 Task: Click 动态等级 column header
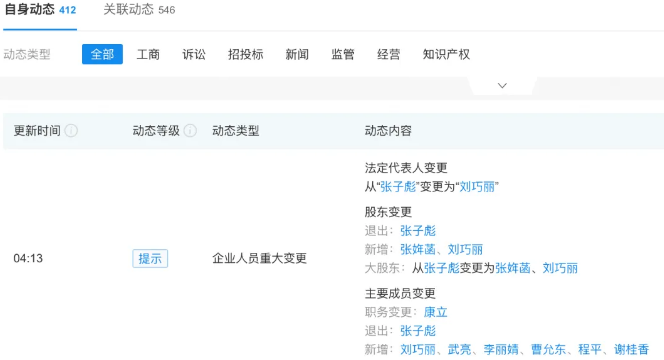point(156,131)
